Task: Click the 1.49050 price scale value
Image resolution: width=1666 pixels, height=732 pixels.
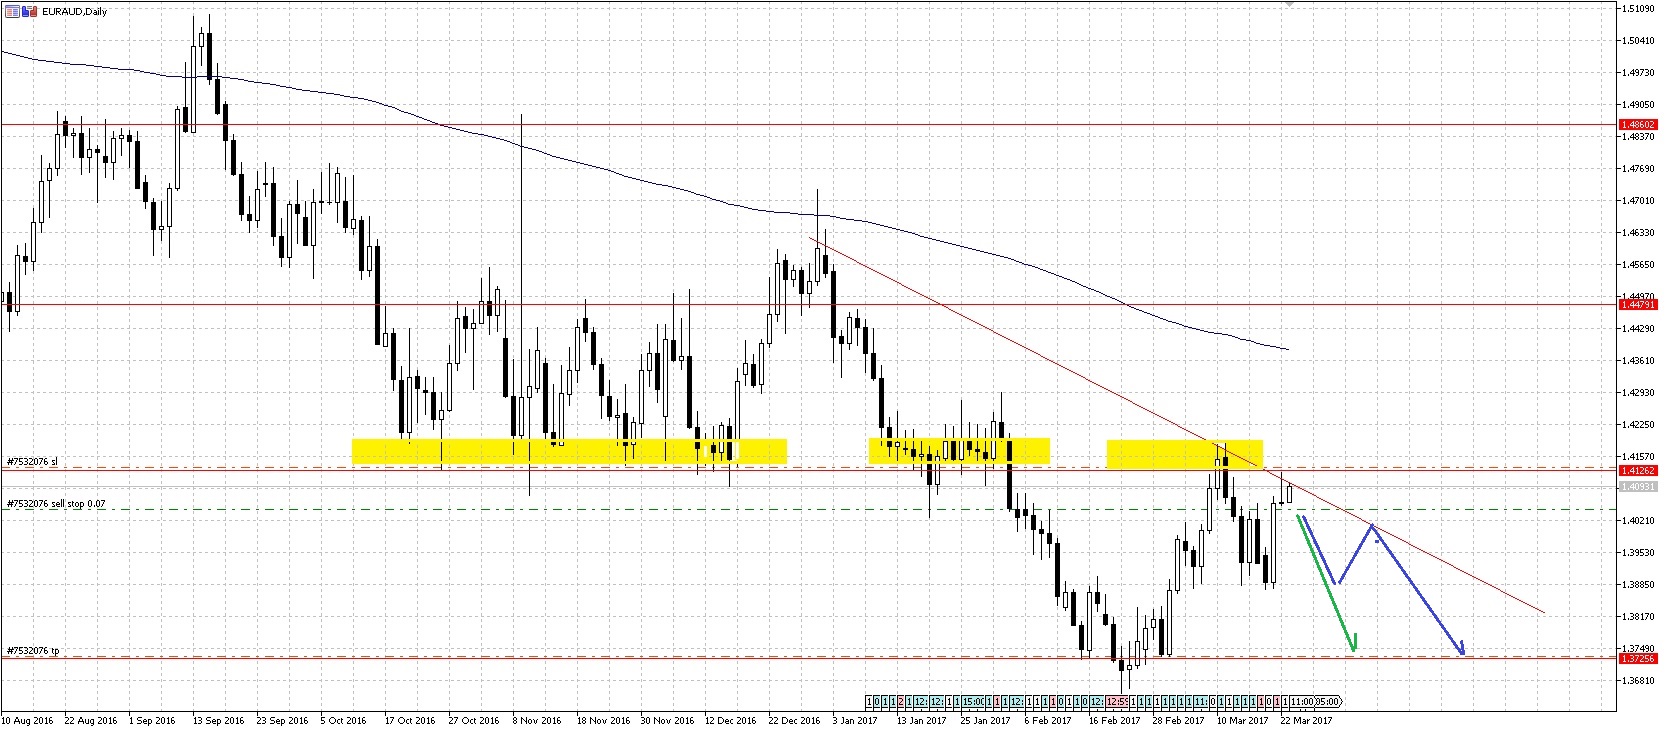Action: point(1637,104)
